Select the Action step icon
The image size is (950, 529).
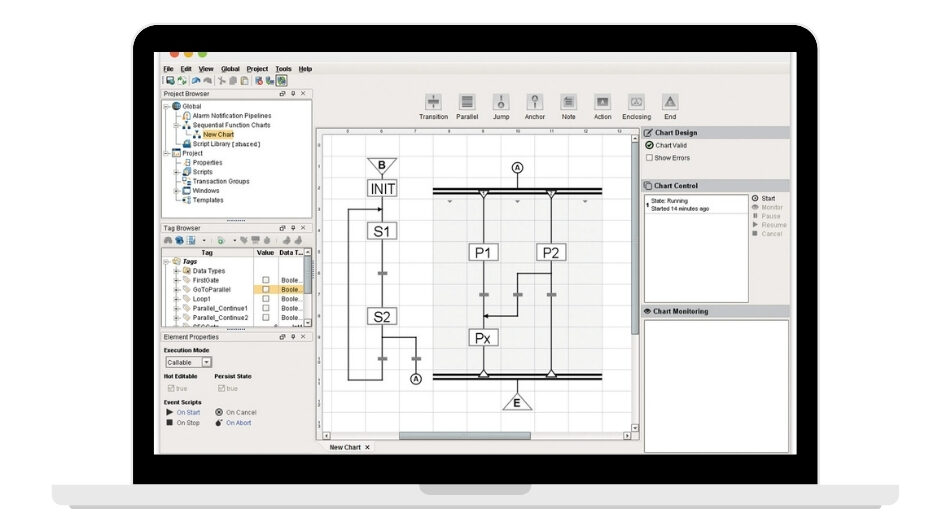tap(602, 103)
